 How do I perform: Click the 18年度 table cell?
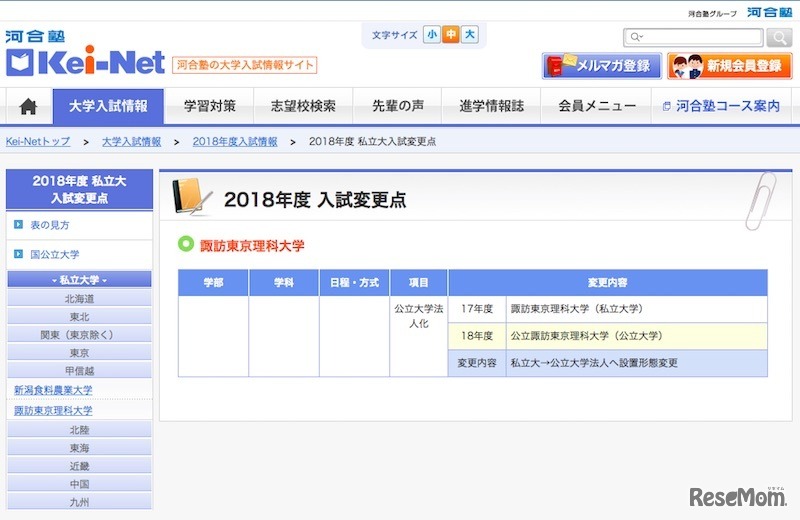tap(477, 336)
